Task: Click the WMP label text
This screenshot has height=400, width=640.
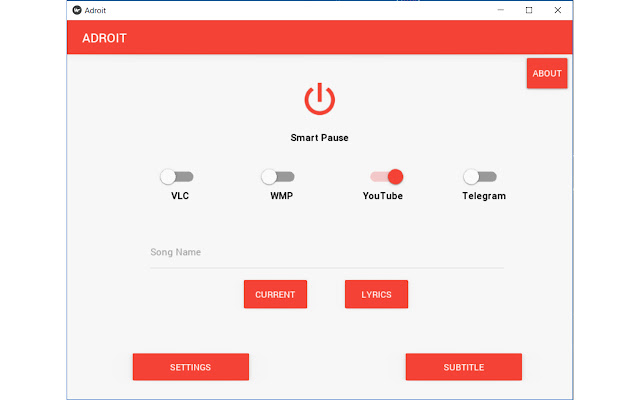Action: (x=282, y=196)
